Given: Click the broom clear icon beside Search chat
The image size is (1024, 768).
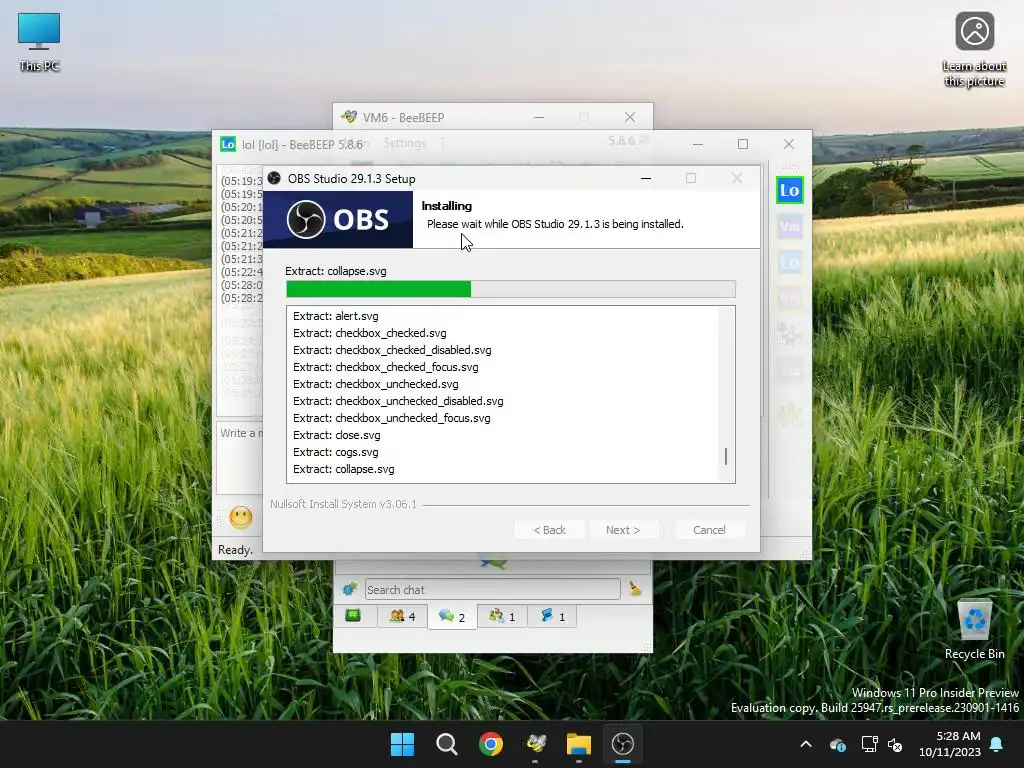Looking at the screenshot, I should coord(635,588).
